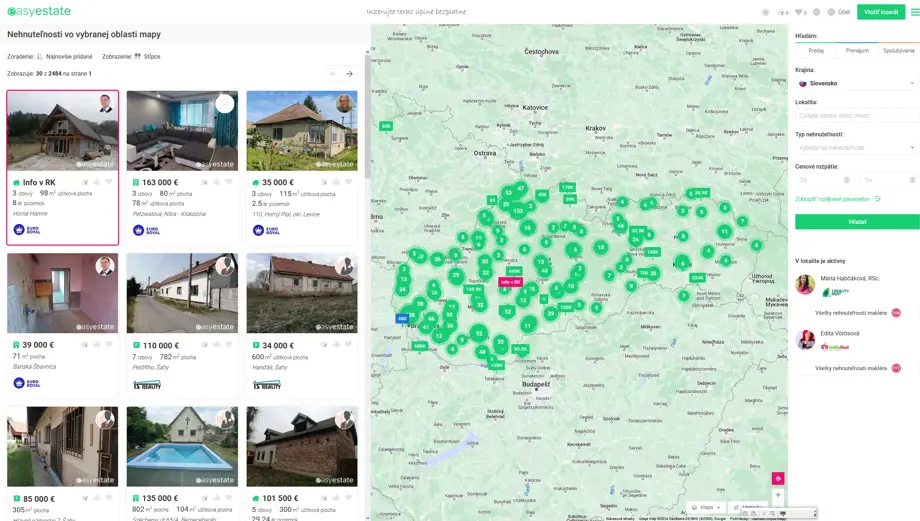Click stepper arrows of Od price field
The image size is (920, 521).
pos(847,180)
